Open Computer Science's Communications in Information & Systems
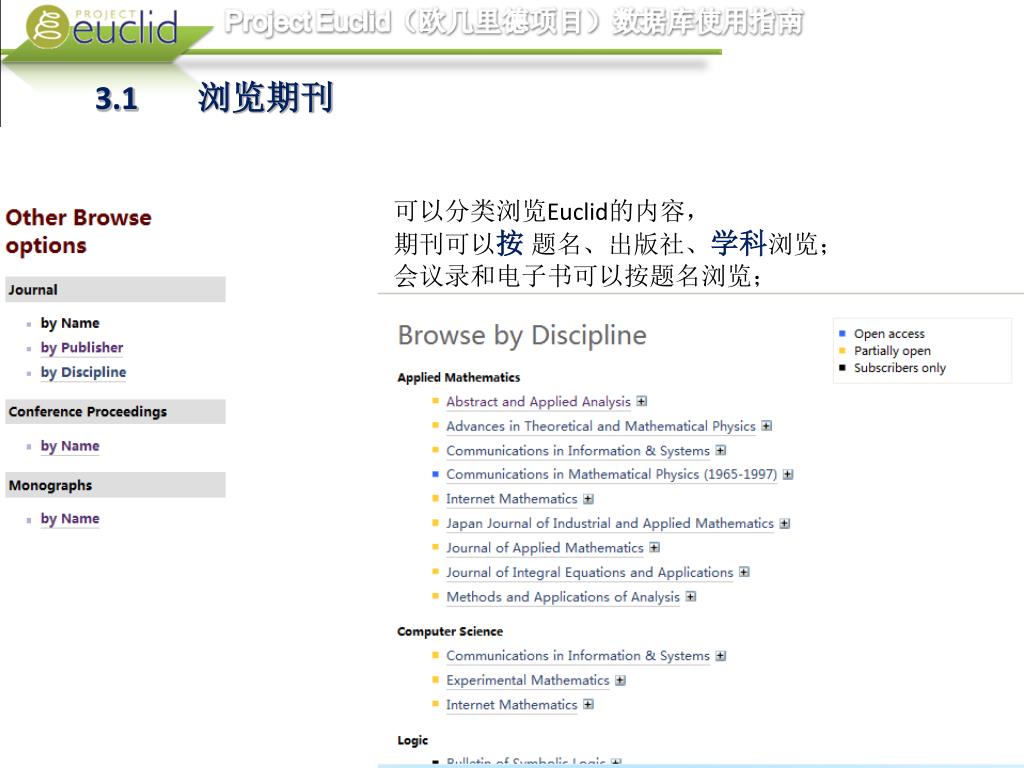1024x768 pixels. [577, 656]
